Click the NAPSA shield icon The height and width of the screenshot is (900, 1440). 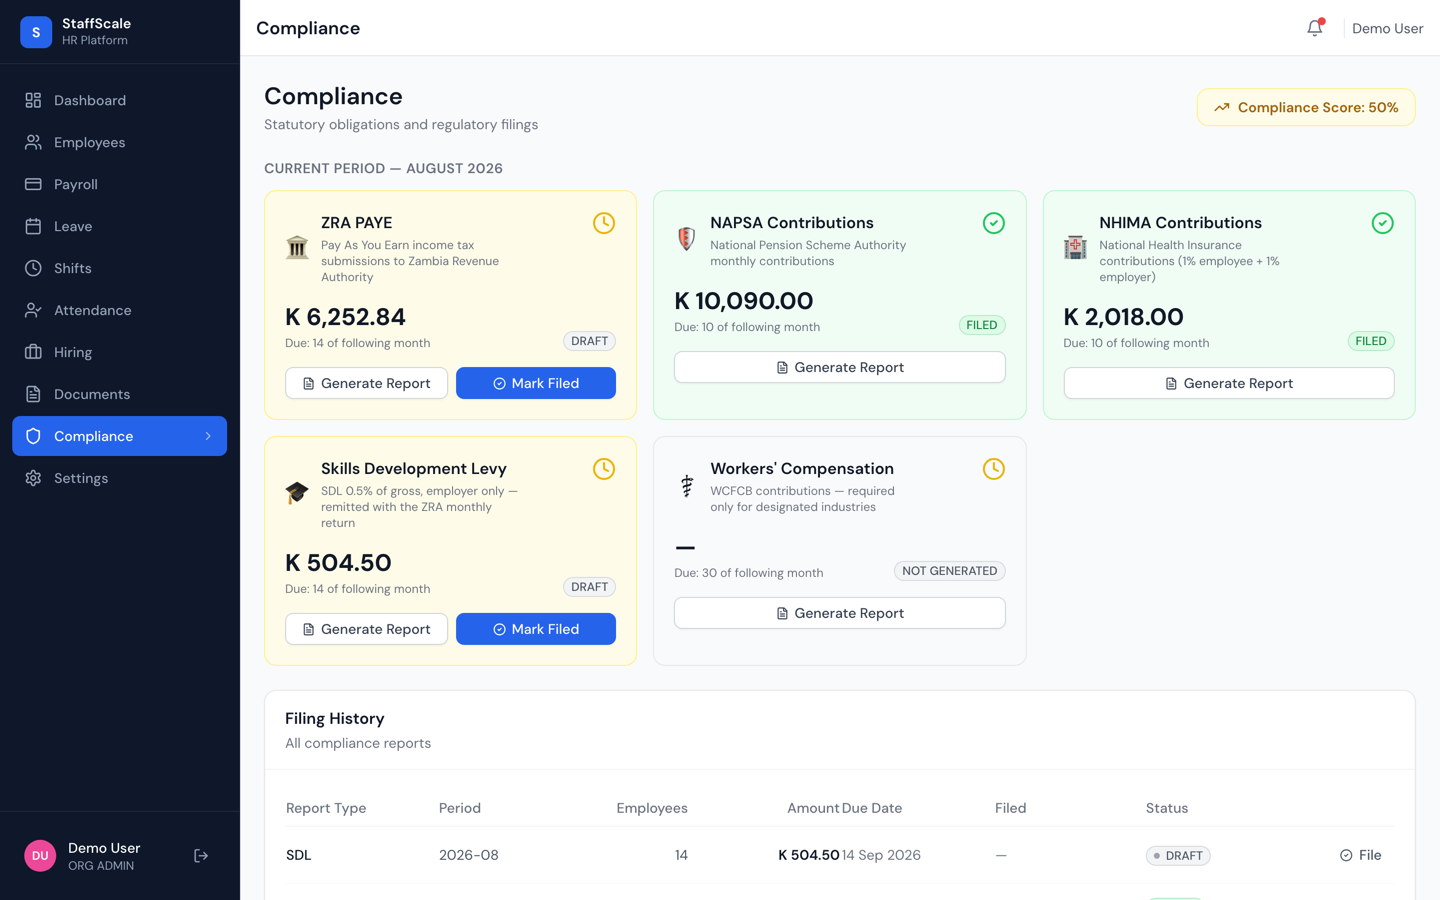pyautogui.click(x=686, y=239)
